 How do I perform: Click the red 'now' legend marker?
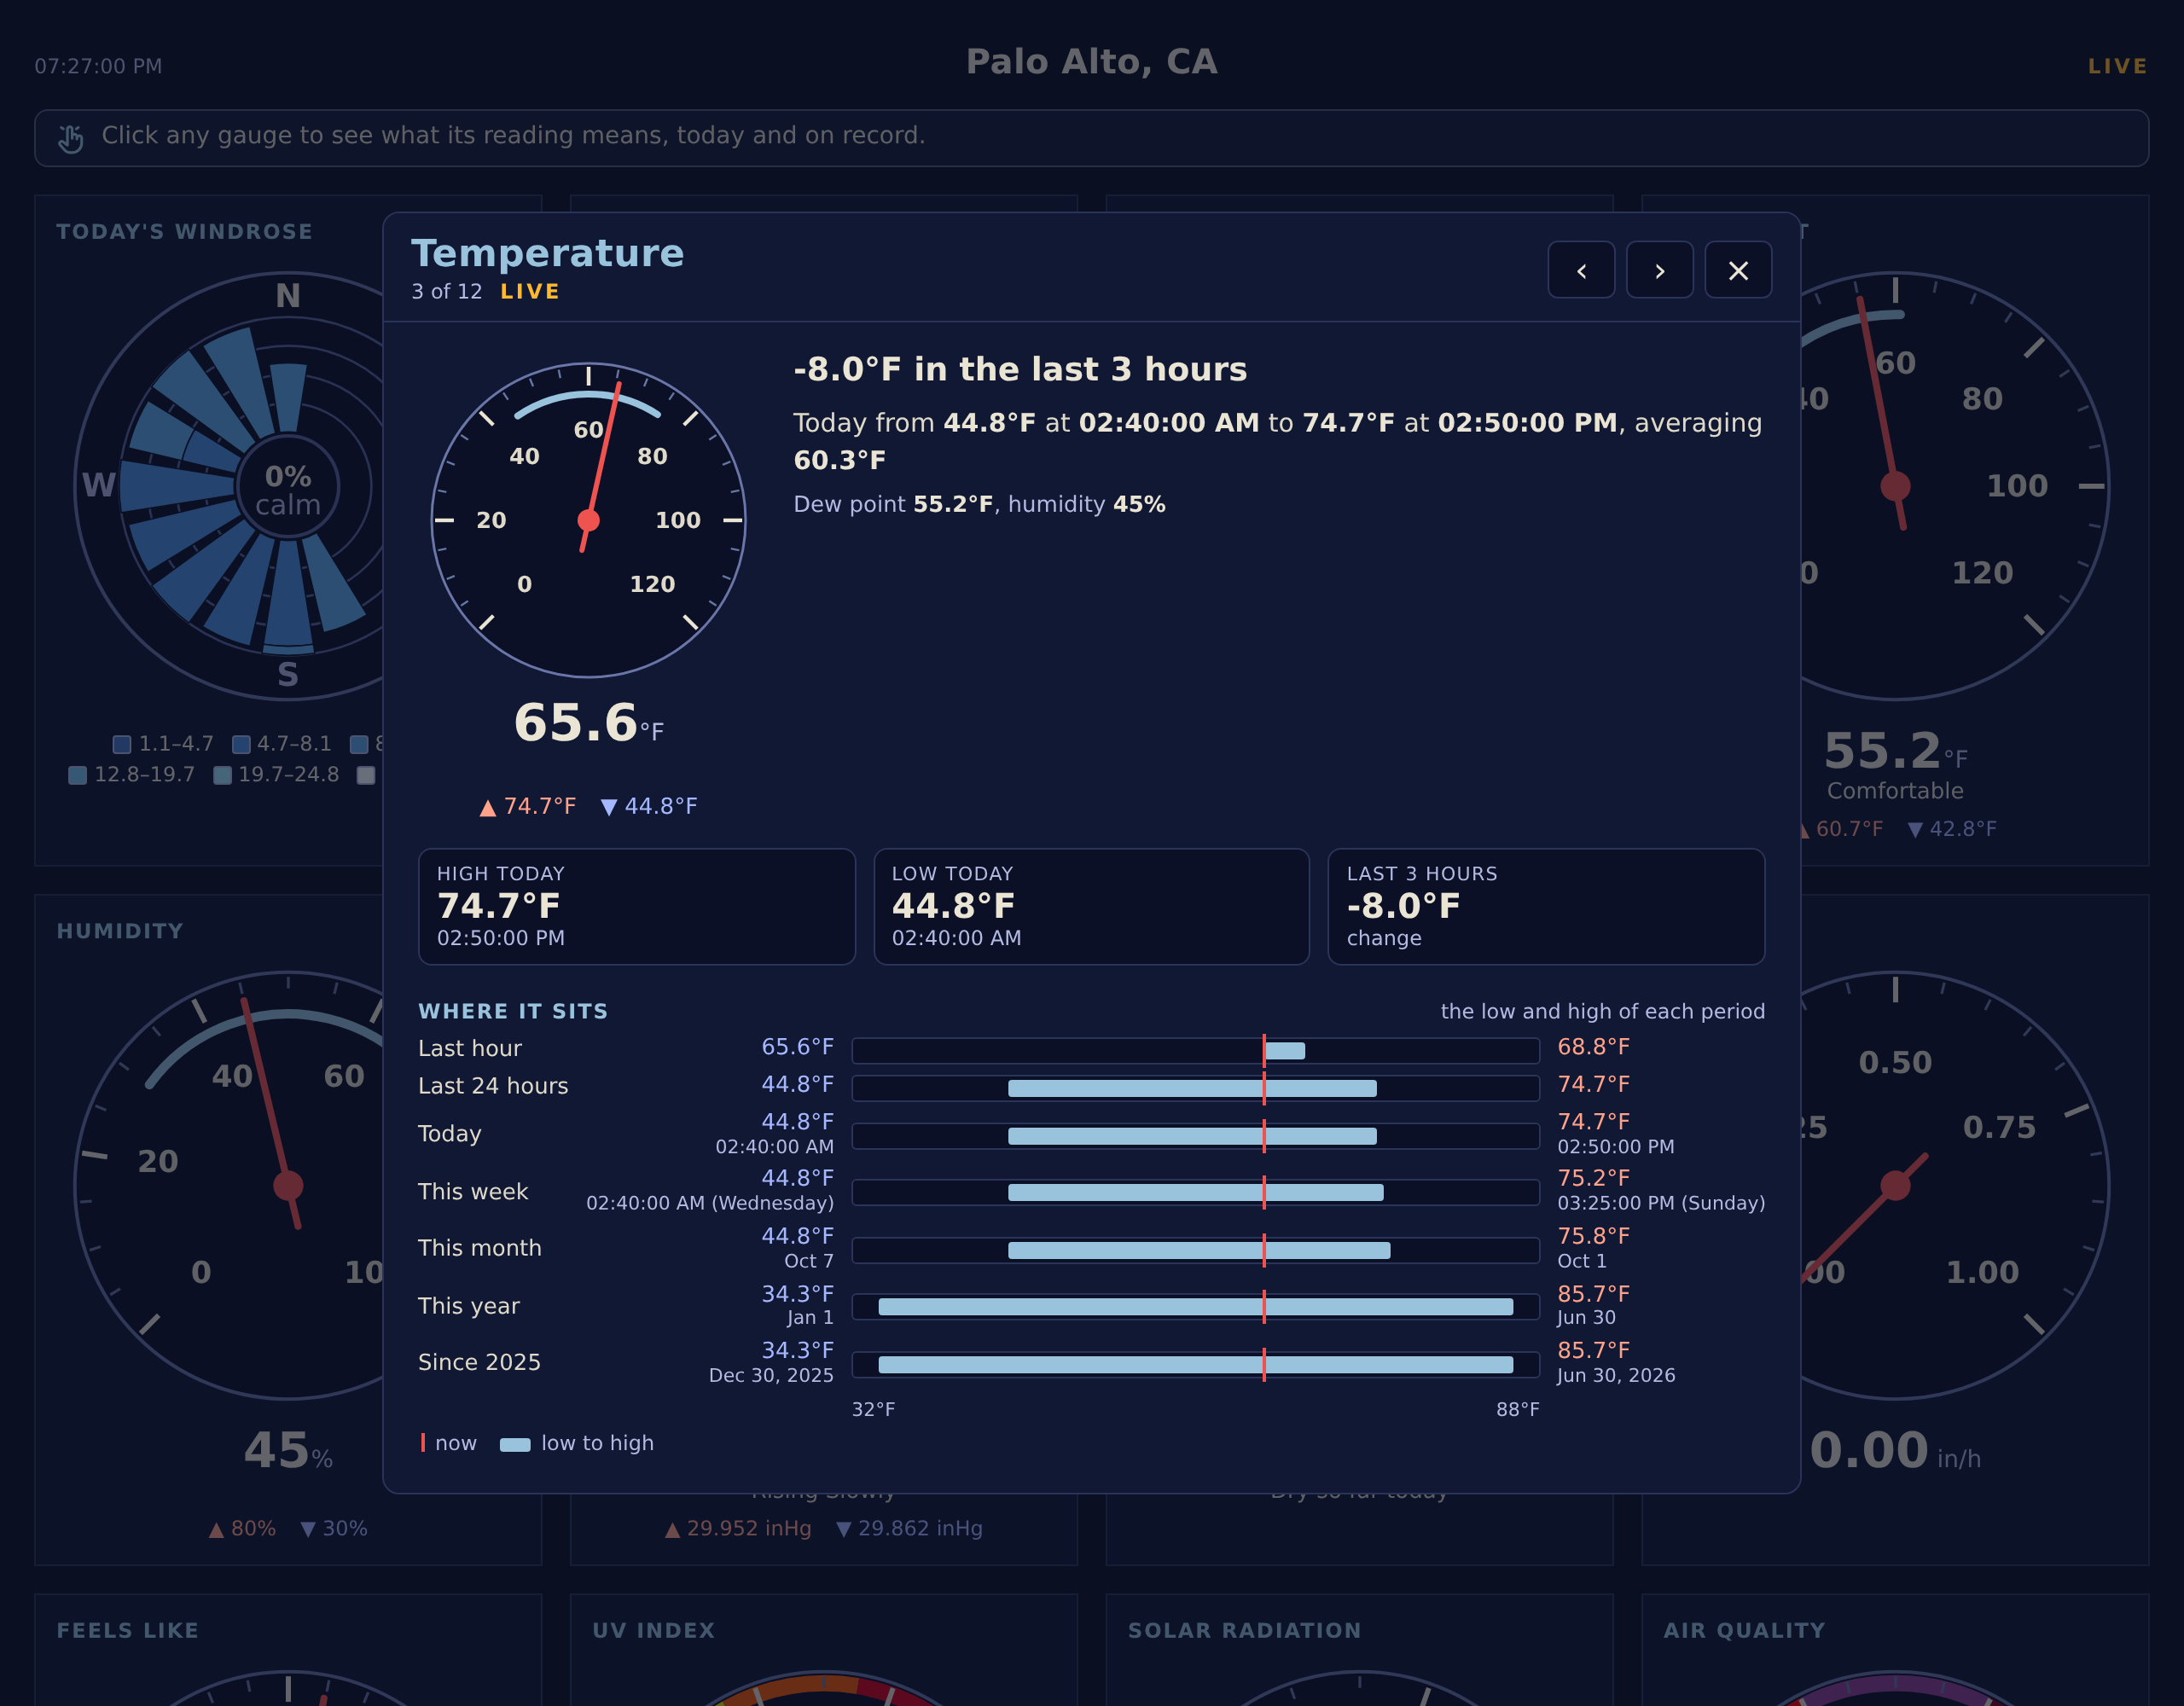pyautogui.click(x=423, y=1442)
